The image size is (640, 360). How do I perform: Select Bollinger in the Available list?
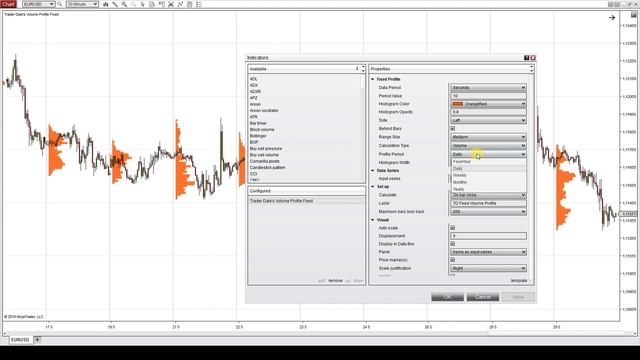258,136
